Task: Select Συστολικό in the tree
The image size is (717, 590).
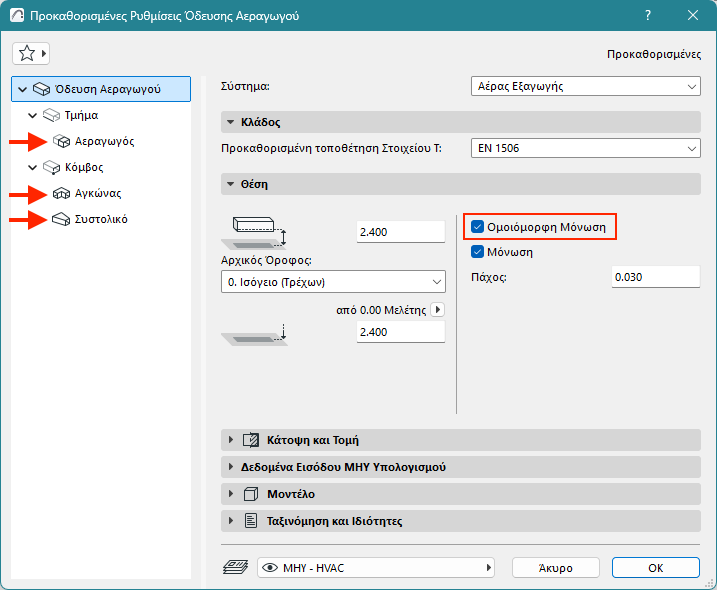Action: [101, 219]
